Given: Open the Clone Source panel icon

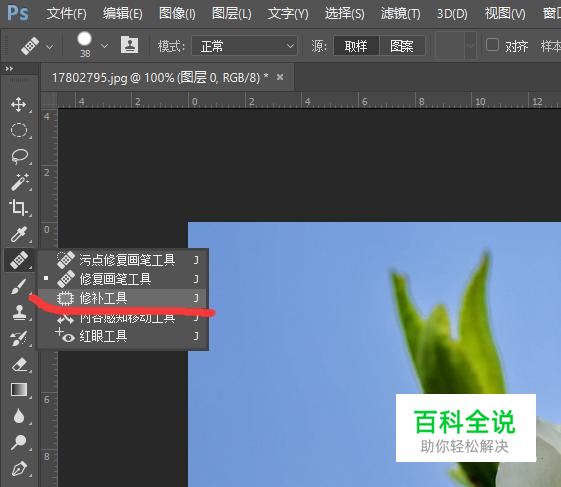Looking at the screenshot, I should tap(130, 45).
